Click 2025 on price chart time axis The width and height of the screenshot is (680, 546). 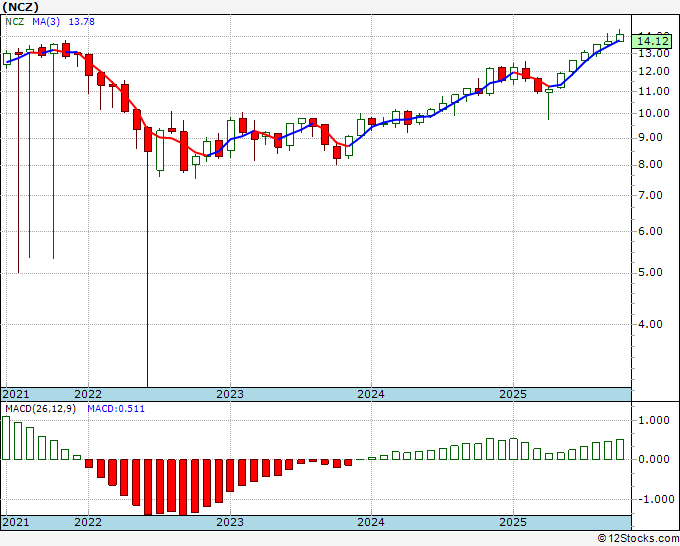click(x=513, y=394)
